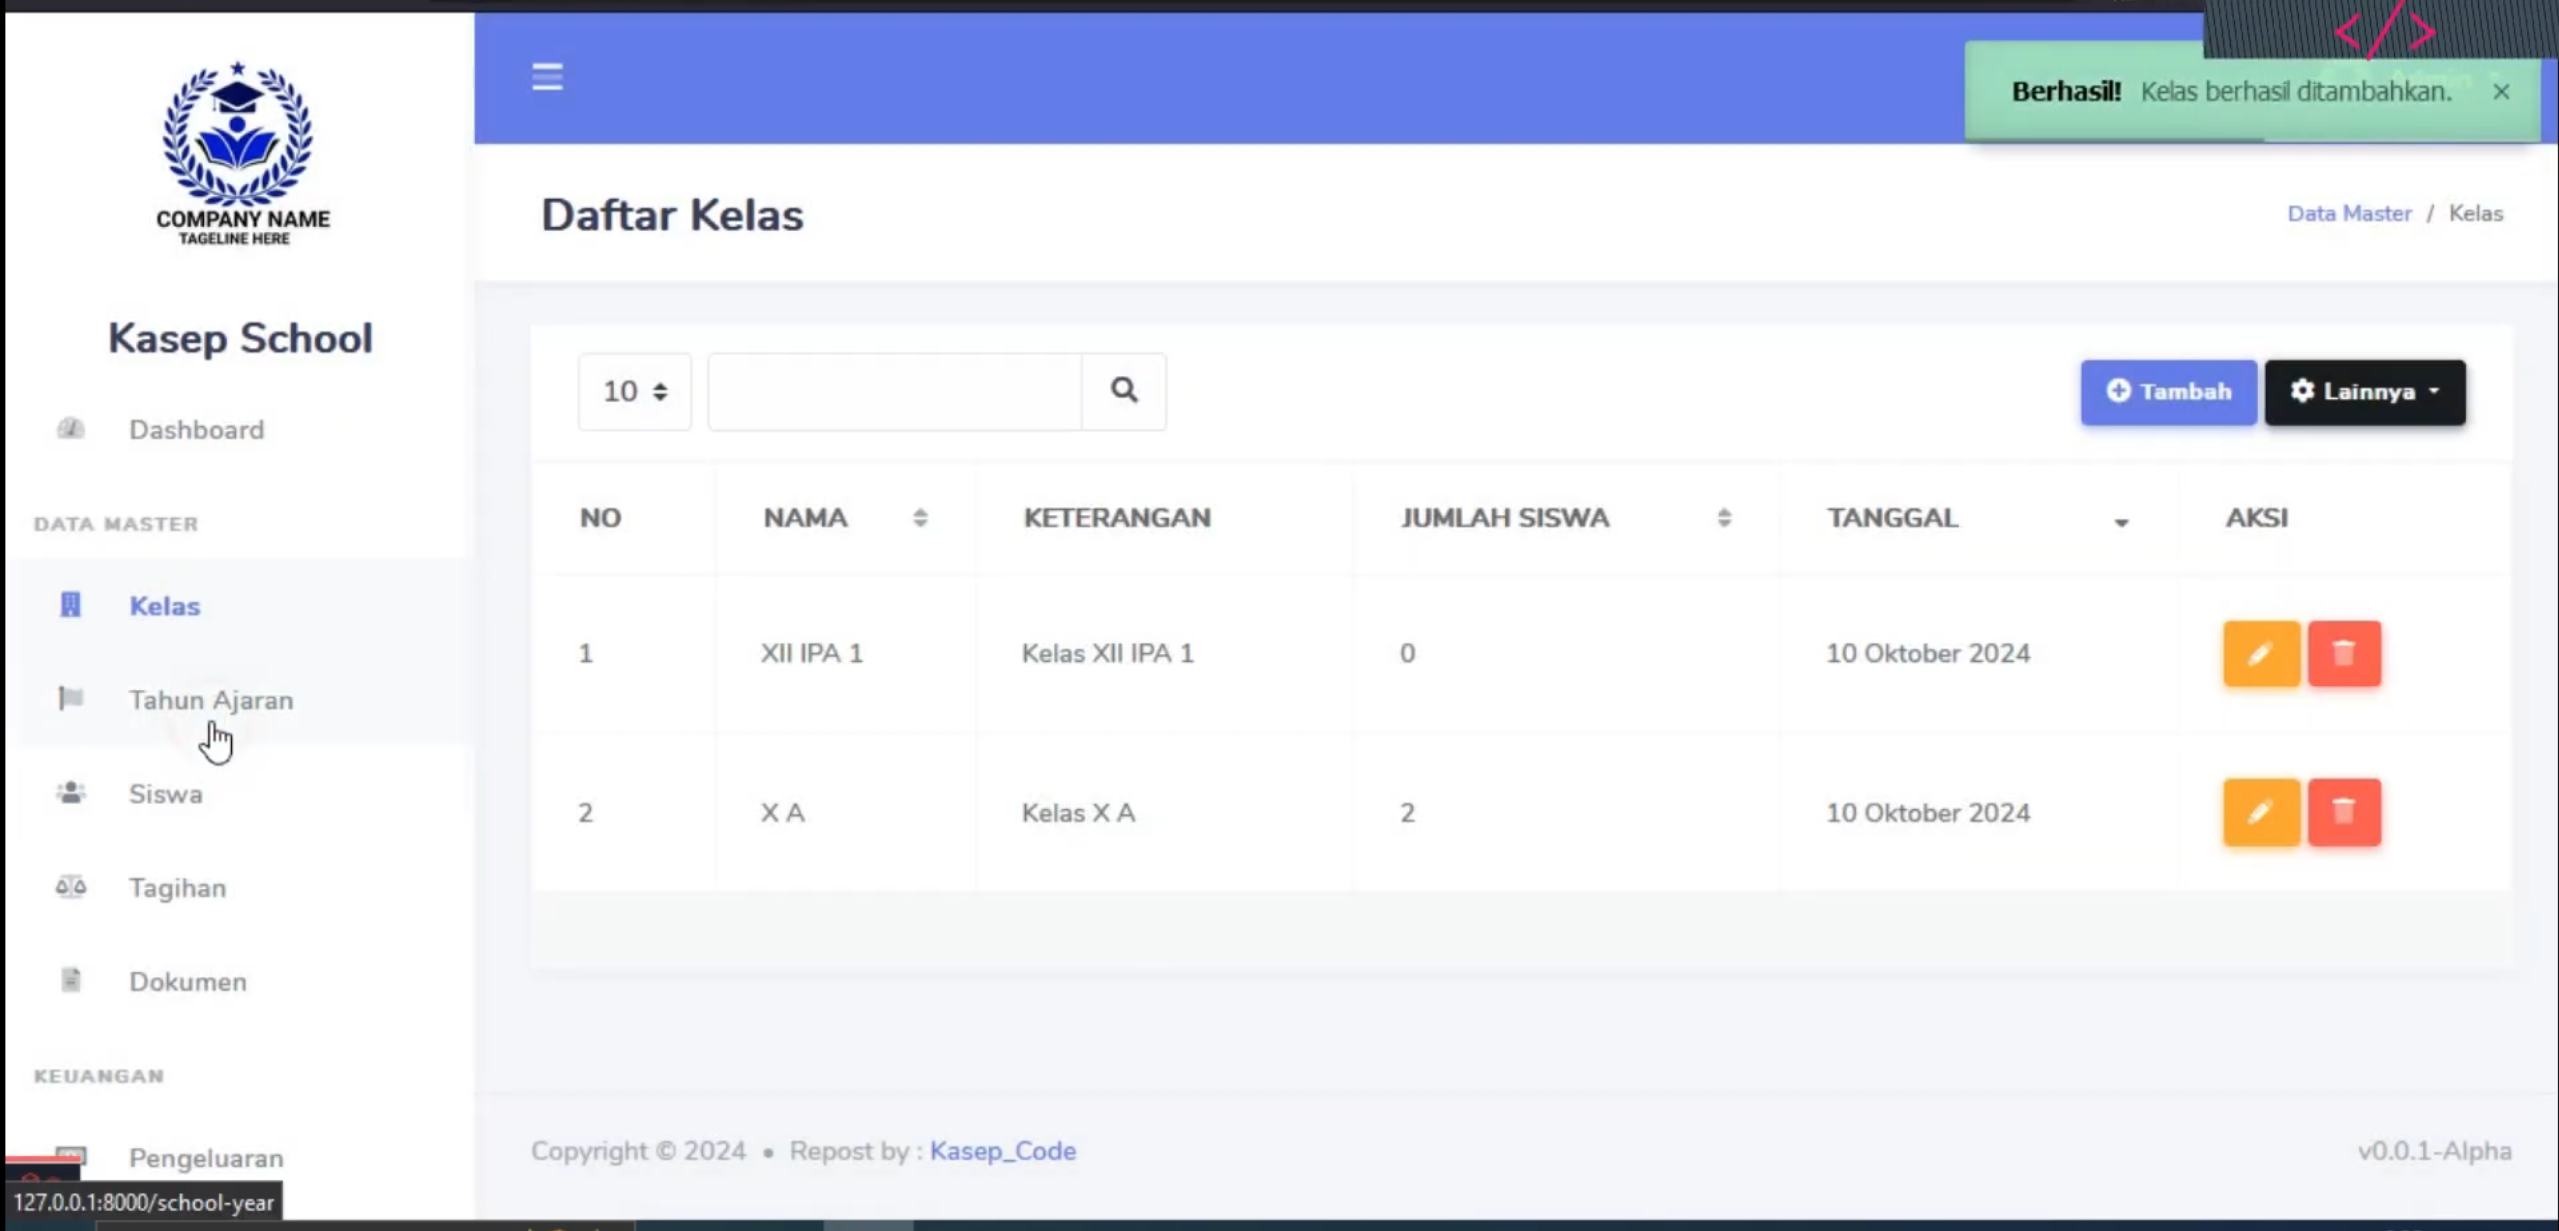Click the v0.0.1-Alpha version text
The image size is (2559, 1231).
point(2434,1151)
